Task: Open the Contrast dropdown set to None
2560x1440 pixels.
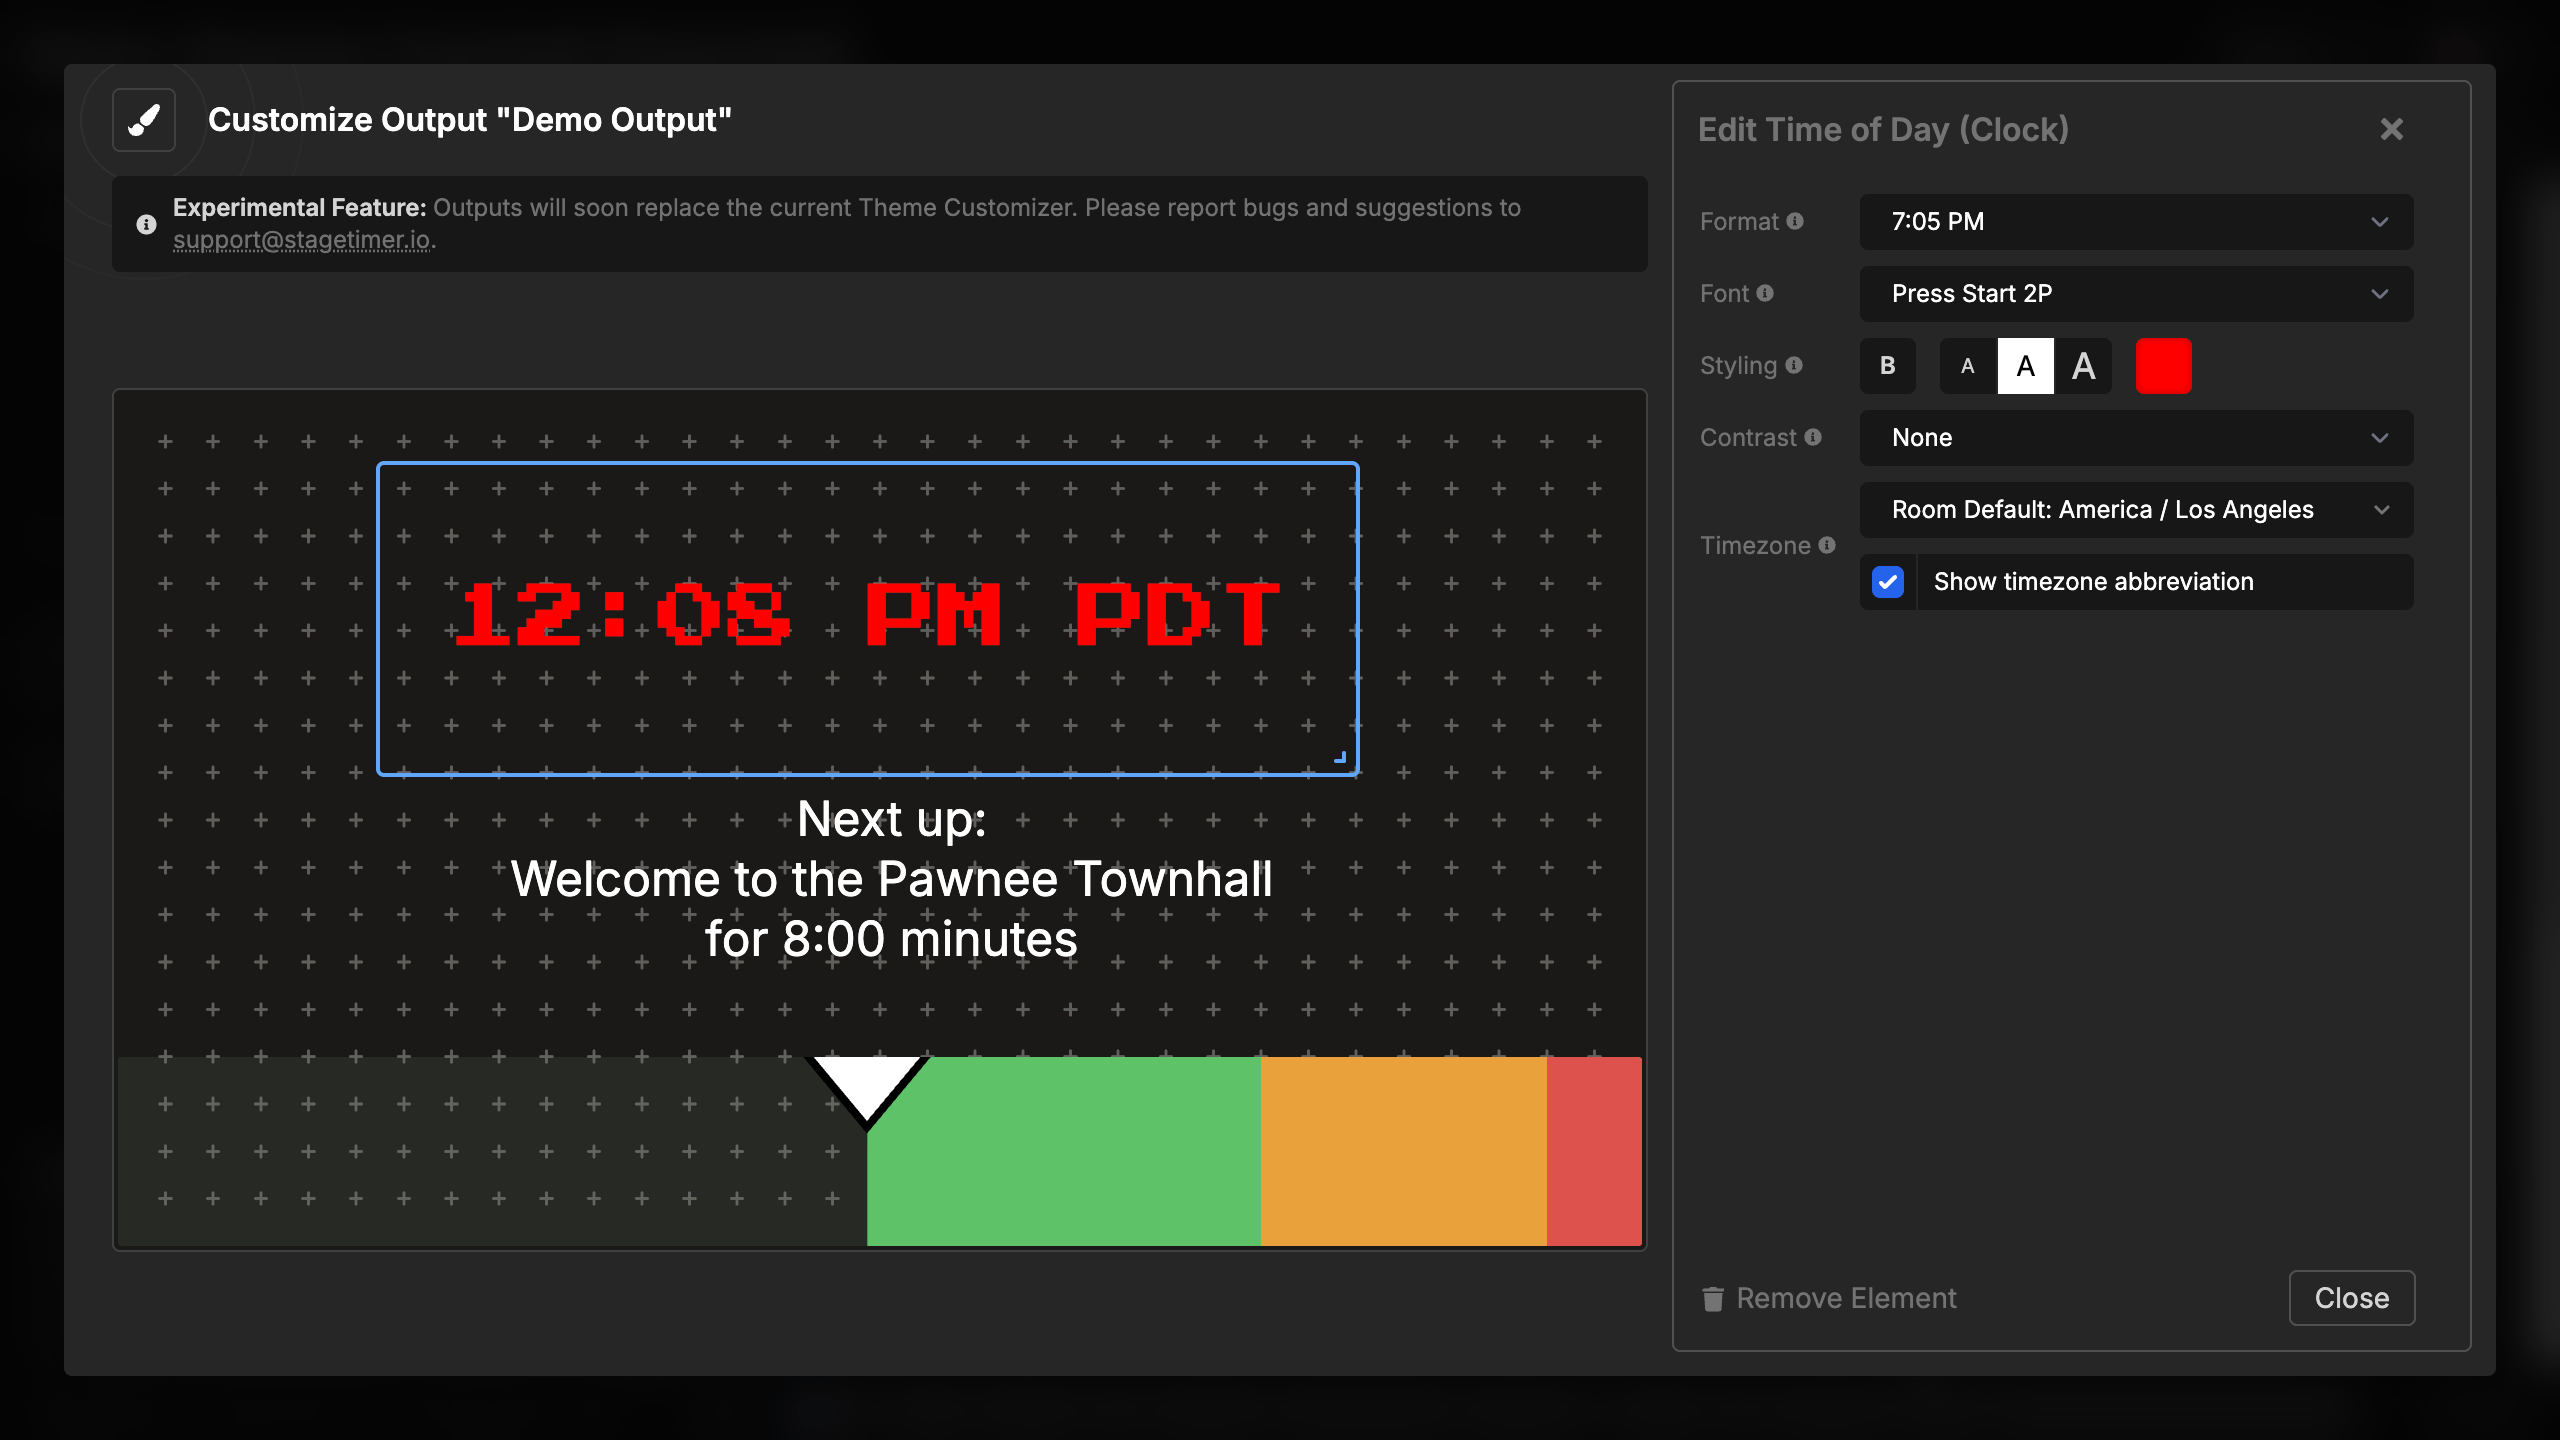Action: [2136, 438]
